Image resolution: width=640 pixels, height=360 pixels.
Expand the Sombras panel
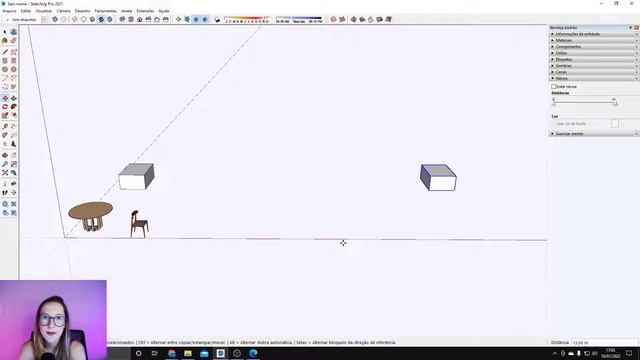(594, 65)
